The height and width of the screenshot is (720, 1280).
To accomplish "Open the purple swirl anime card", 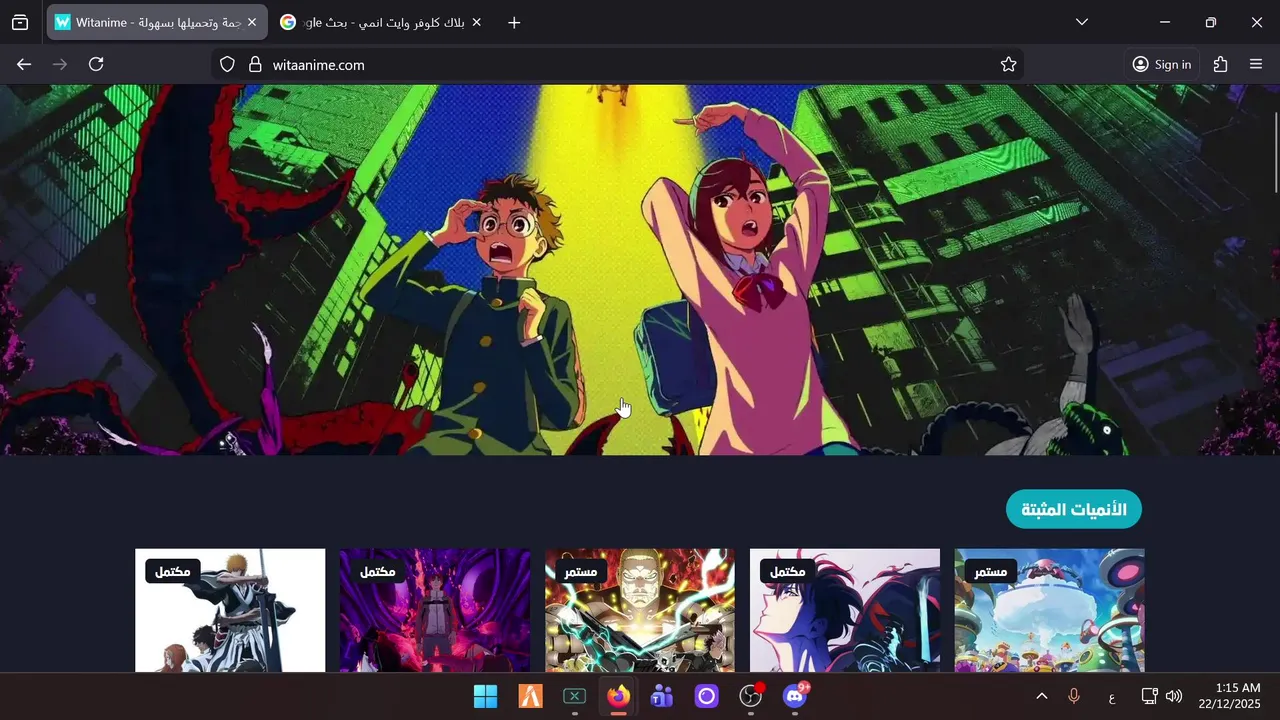I will click(x=435, y=610).
